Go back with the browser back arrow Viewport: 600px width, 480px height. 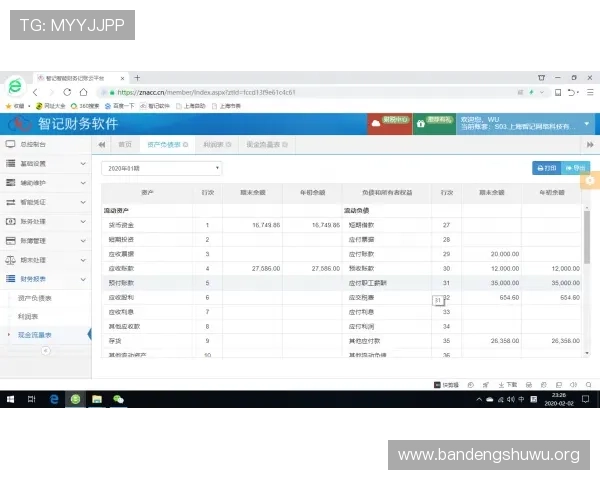pos(35,92)
